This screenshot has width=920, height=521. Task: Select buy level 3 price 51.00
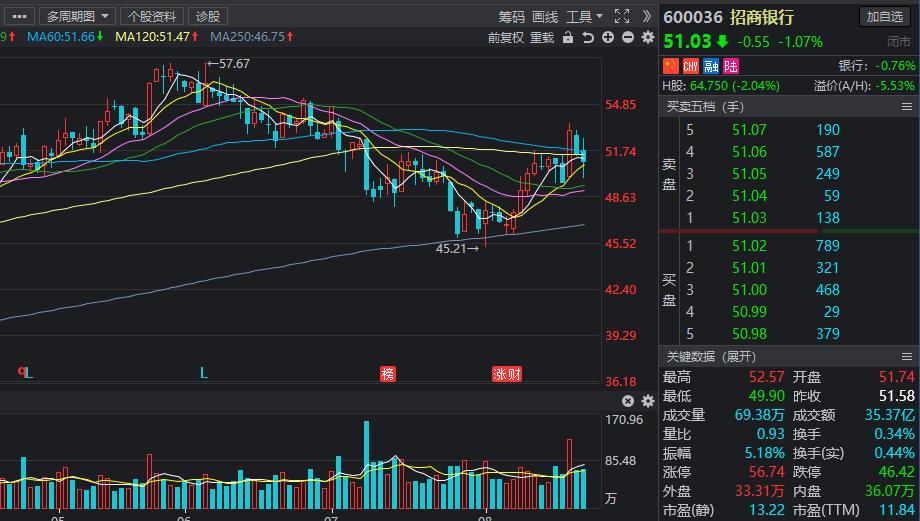pos(749,290)
